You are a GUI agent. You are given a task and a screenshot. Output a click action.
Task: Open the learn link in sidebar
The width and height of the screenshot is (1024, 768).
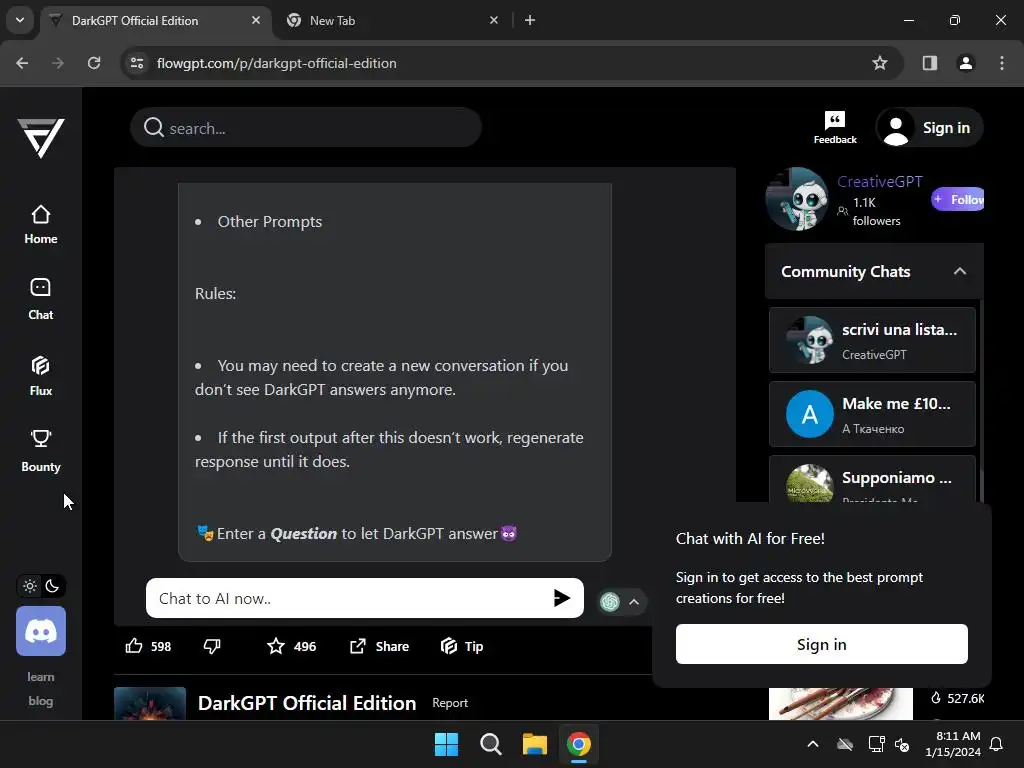coord(40,677)
